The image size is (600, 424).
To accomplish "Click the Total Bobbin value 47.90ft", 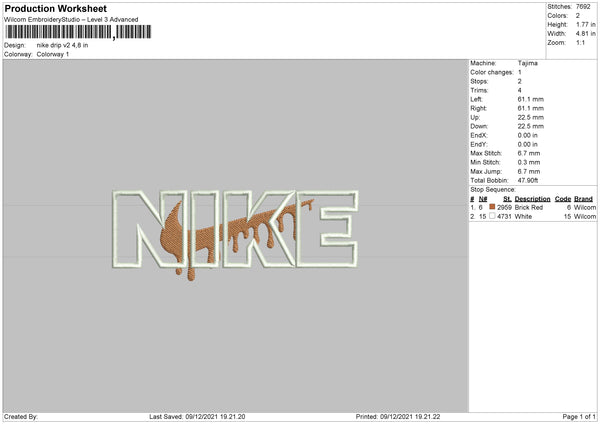I will (x=528, y=180).
